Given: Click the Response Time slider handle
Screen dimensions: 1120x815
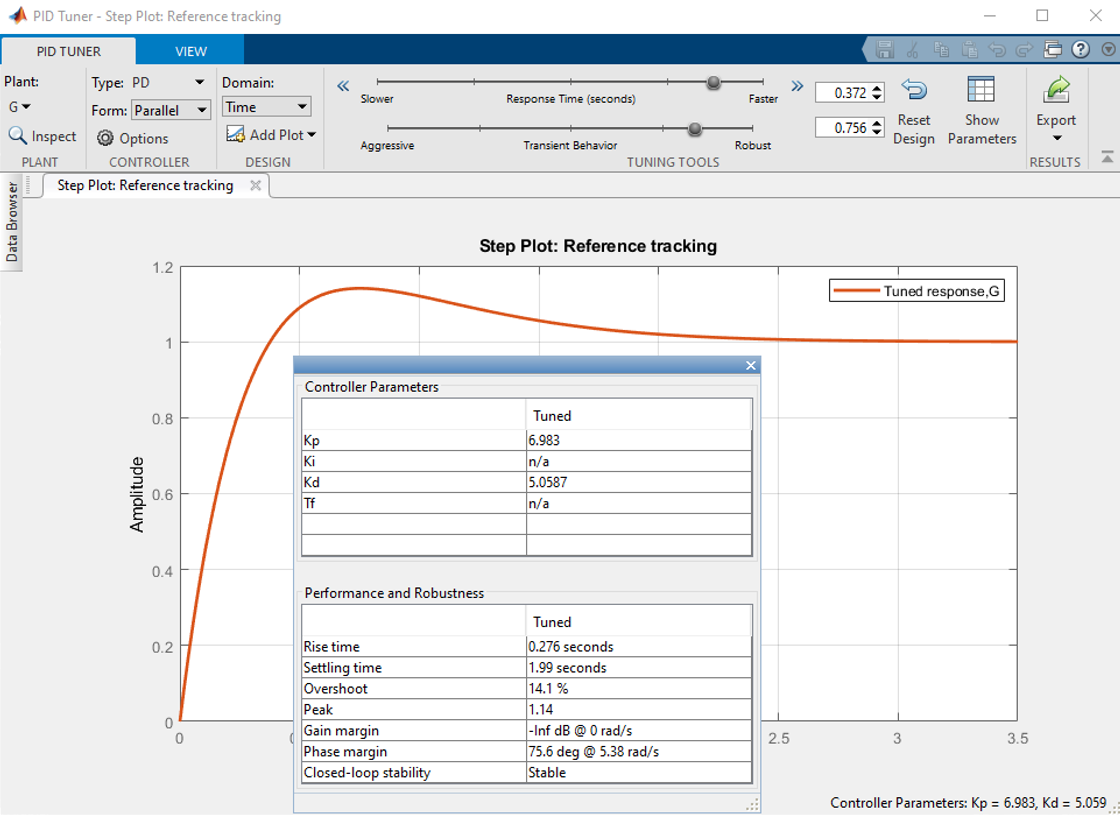Looking at the screenshot, I should pyautogui.click(x=714, y=83).
